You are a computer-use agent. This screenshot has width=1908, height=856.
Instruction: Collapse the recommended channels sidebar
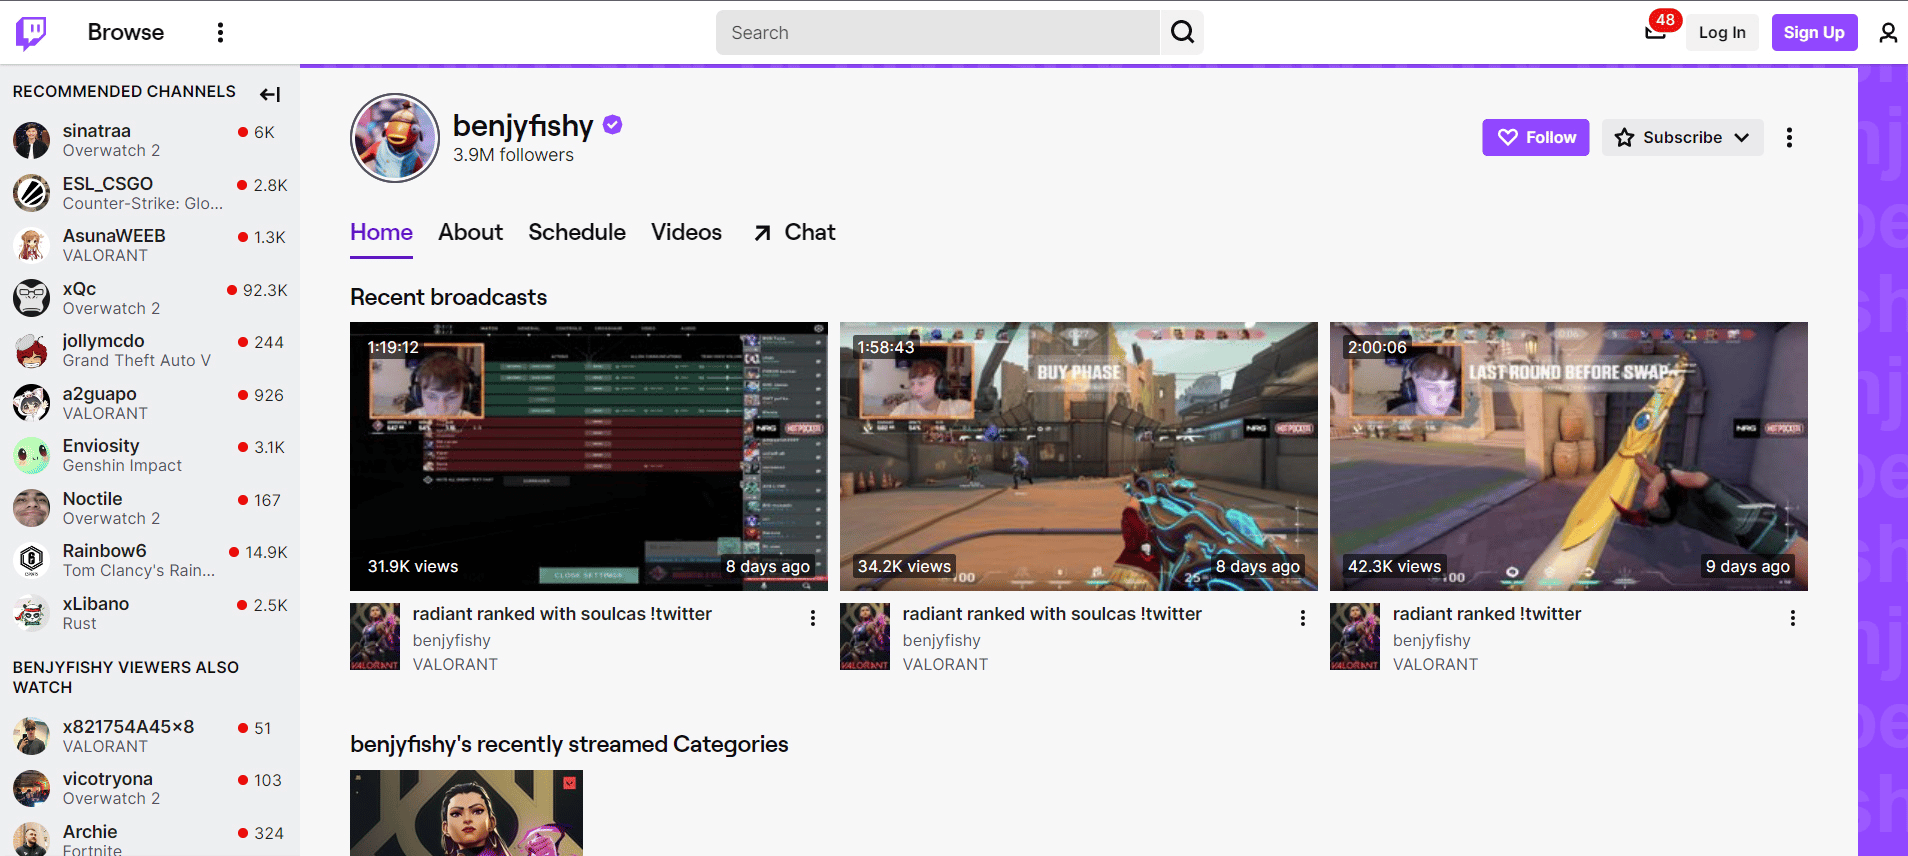point(270,94)
